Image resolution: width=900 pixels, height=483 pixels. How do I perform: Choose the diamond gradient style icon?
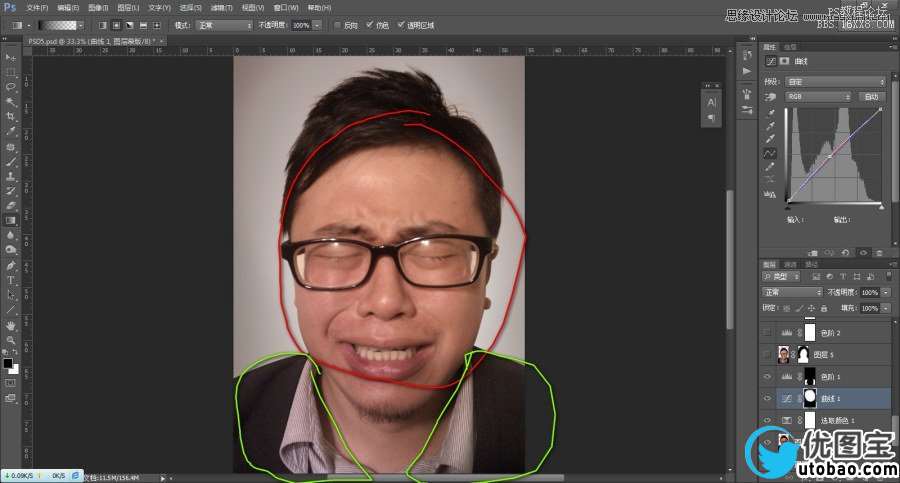(156, 25)
